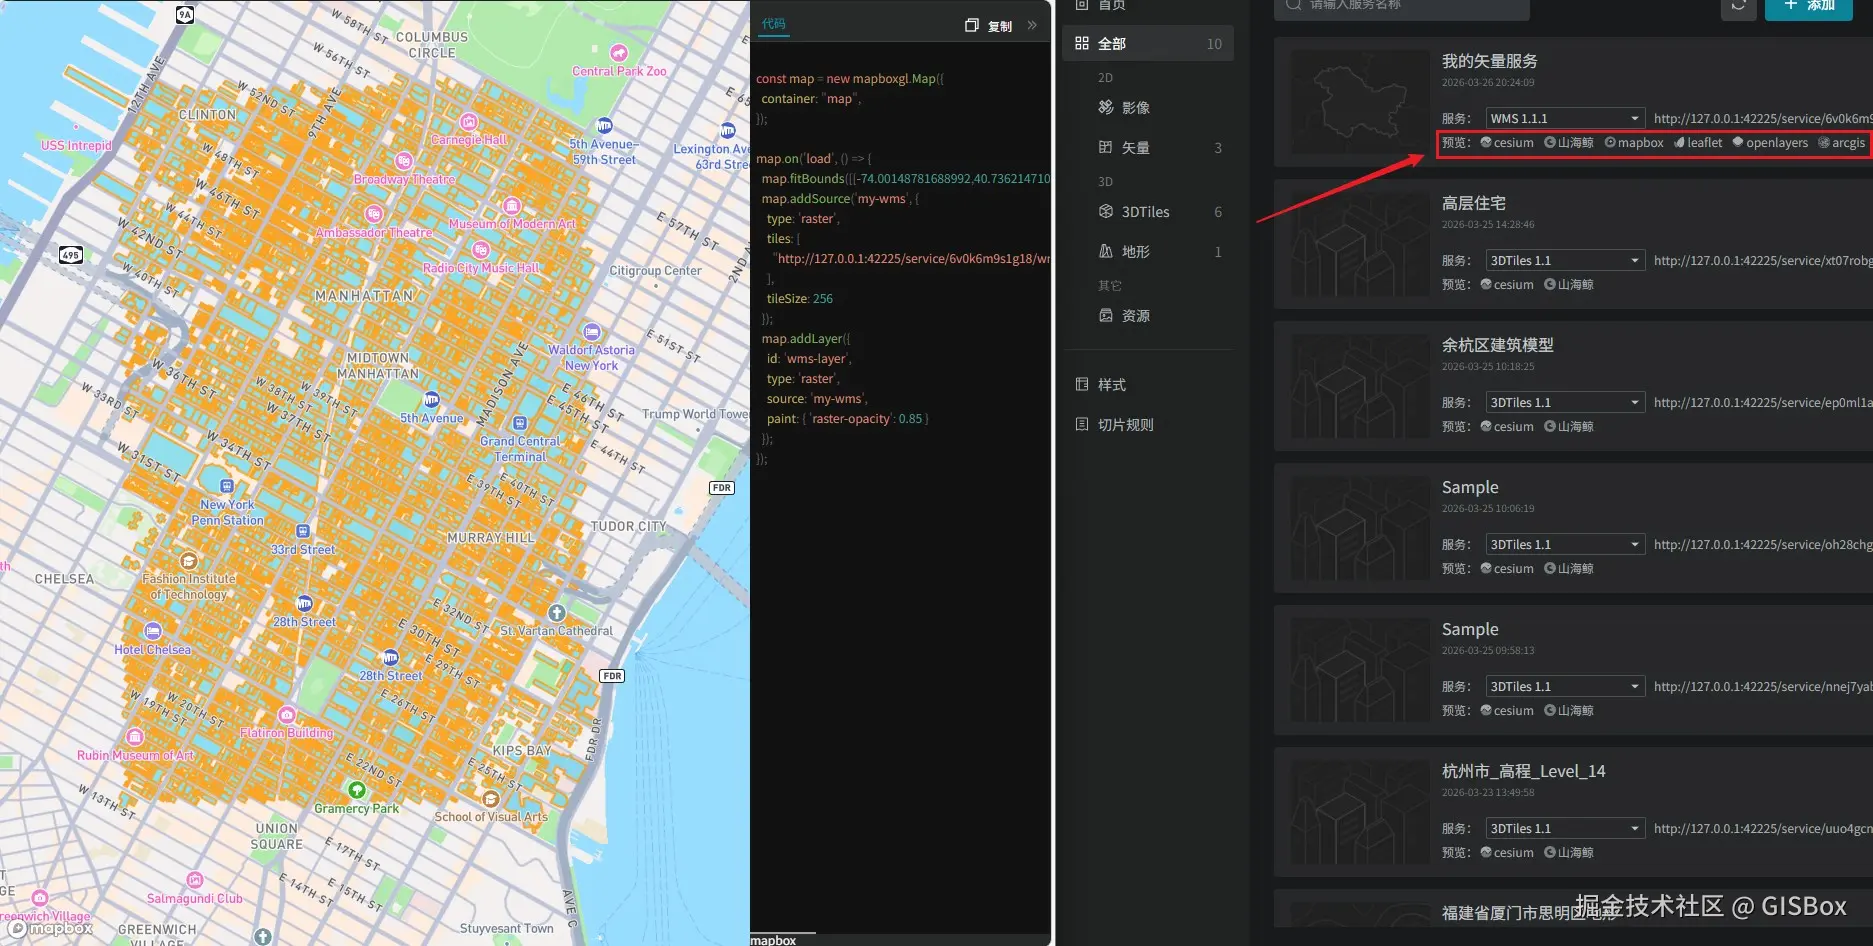The height and width of the screenshot is (946, 1873).
Task: Click the 杭州市_高程_Level_14 thumbnail
Action: [x=1360, y=812]
